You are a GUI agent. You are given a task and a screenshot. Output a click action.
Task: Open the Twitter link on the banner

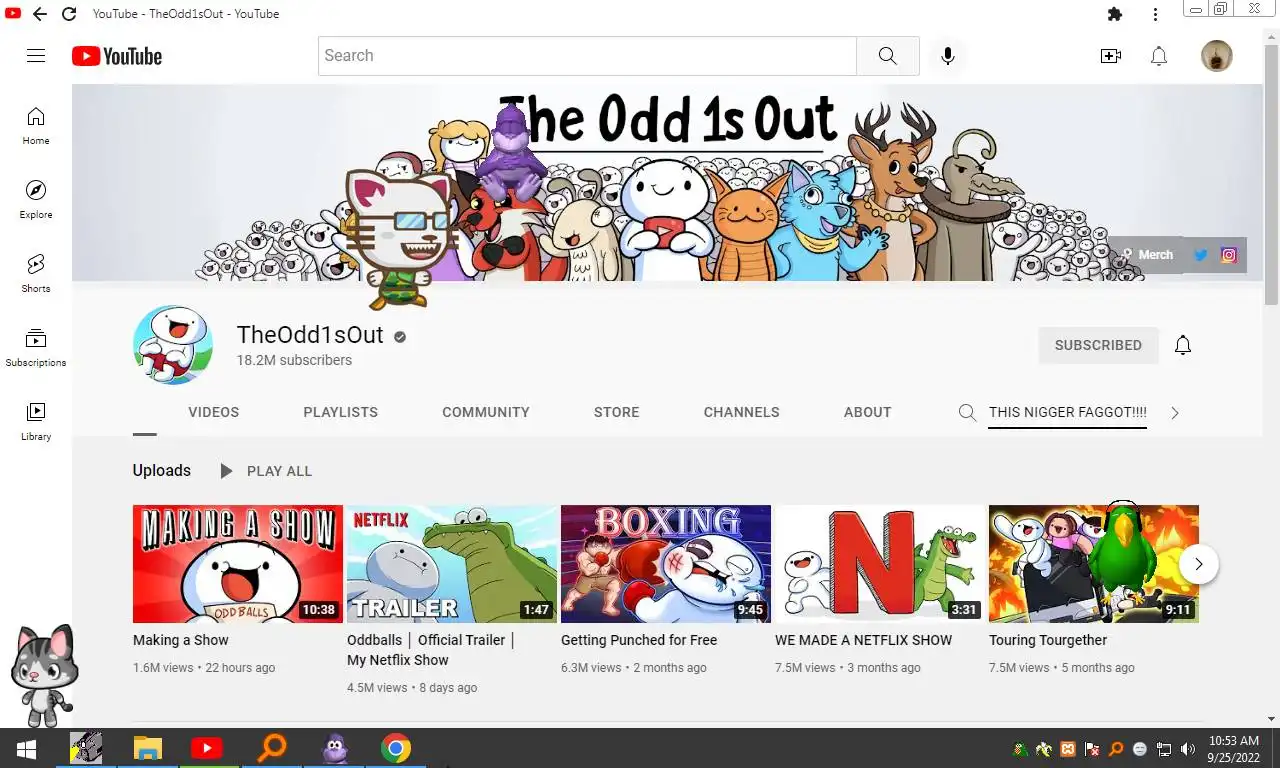[1201, 255]
